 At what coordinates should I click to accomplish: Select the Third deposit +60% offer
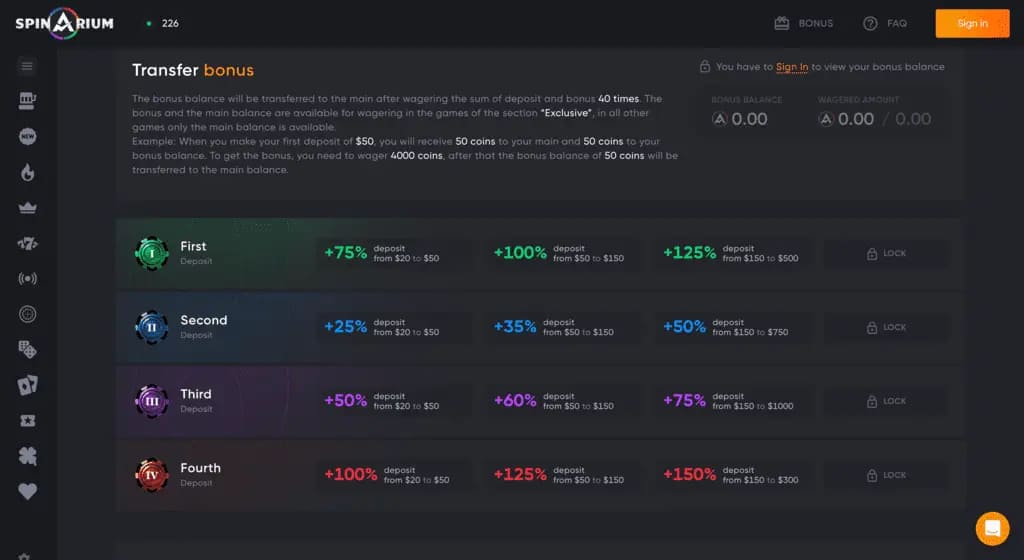coord(554,401)
